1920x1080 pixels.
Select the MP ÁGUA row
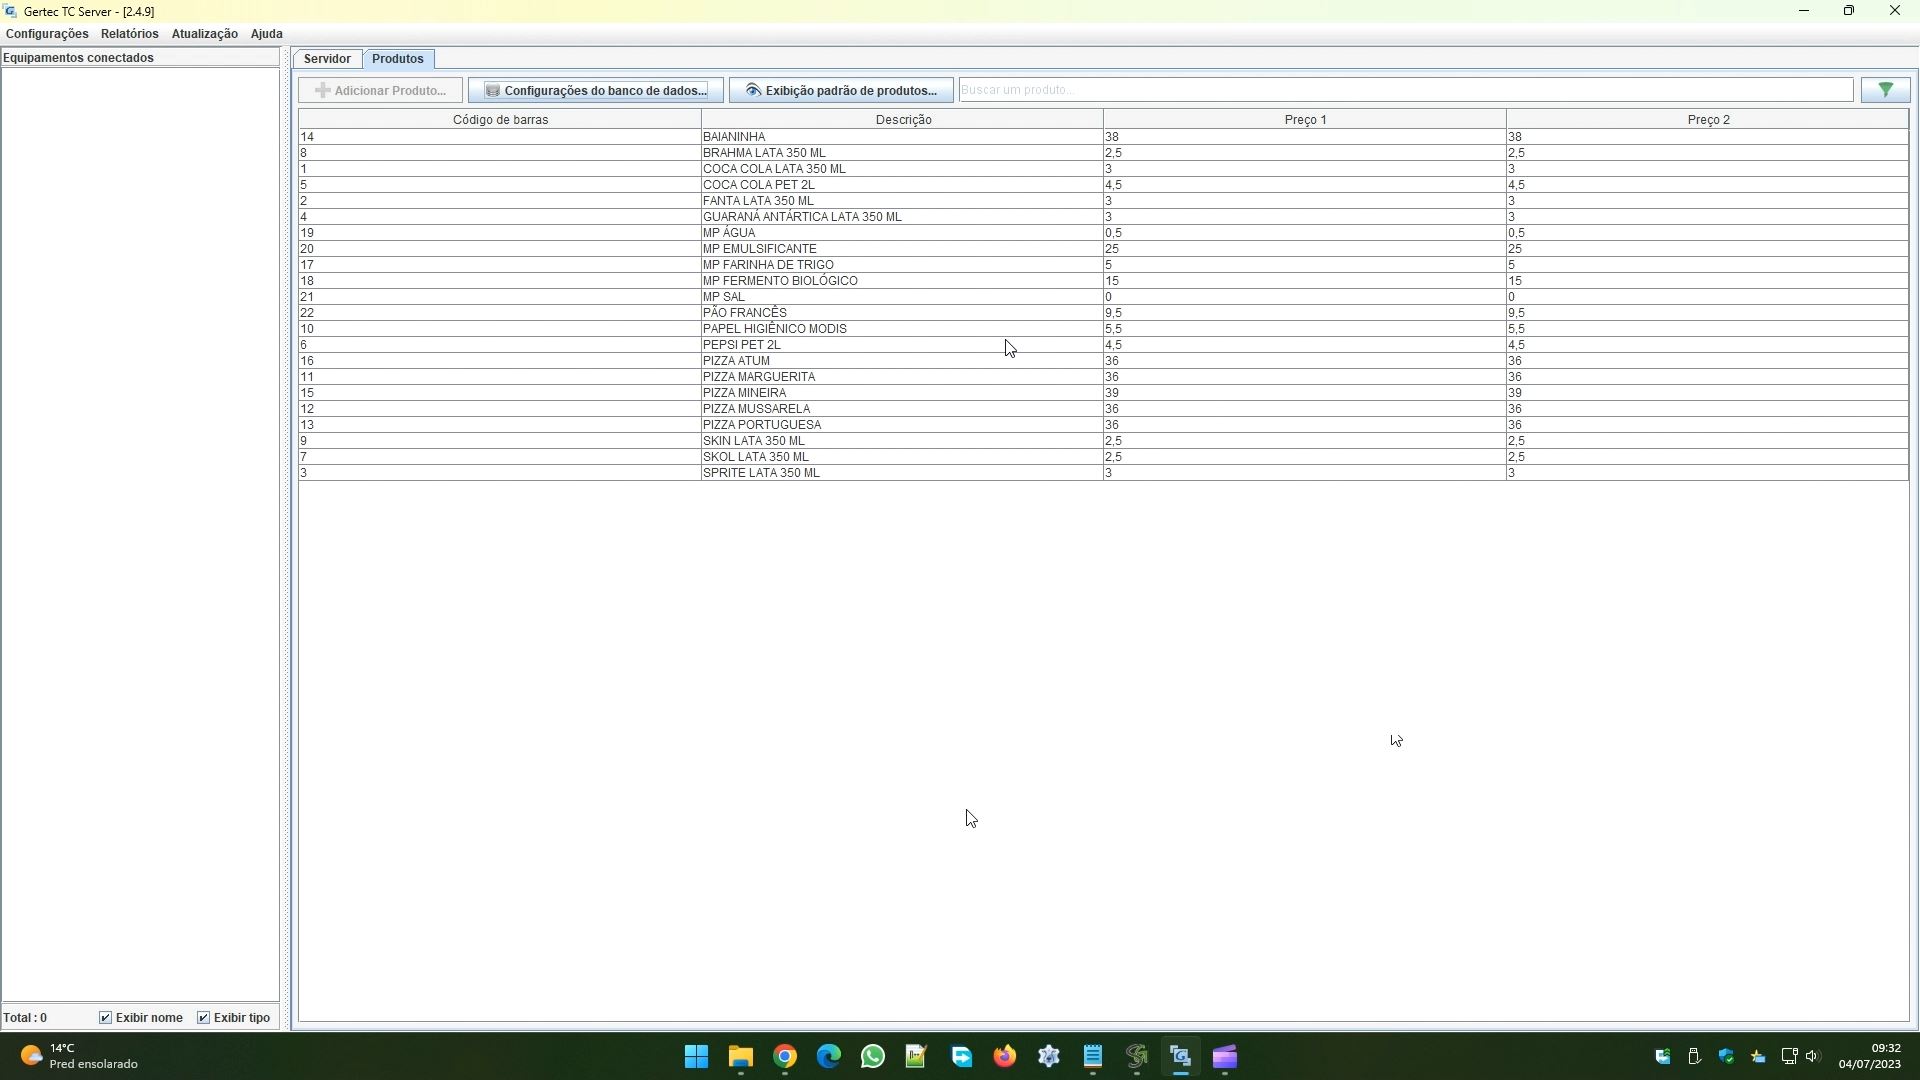tap(1104, 233)
